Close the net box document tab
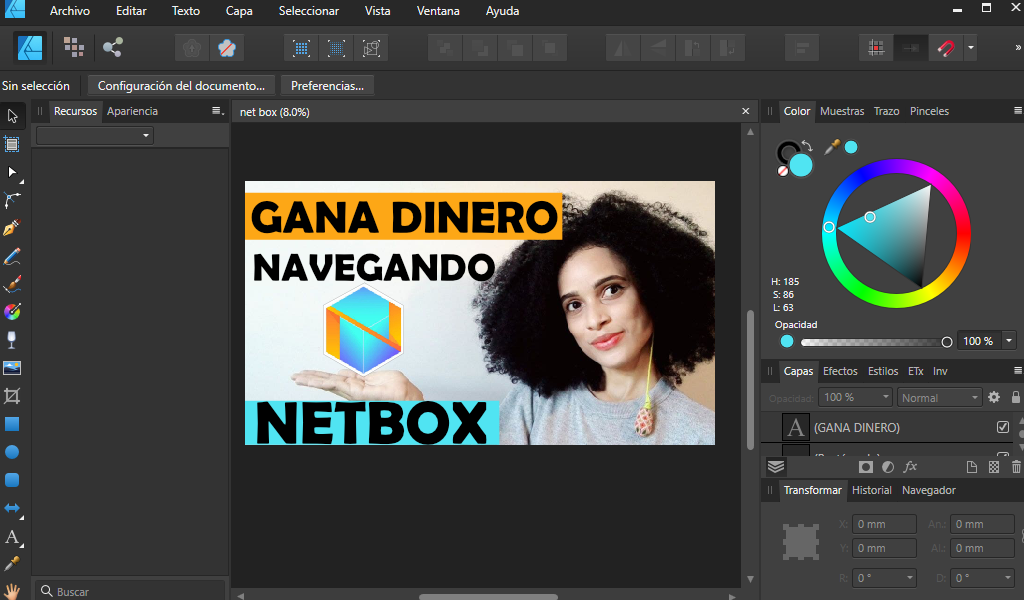The width and height of the screenshot is (1024, 600). 745,112
